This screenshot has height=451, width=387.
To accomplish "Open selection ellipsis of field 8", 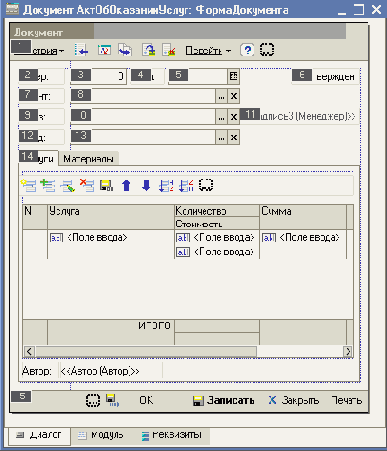I will [x=221, y=96].
